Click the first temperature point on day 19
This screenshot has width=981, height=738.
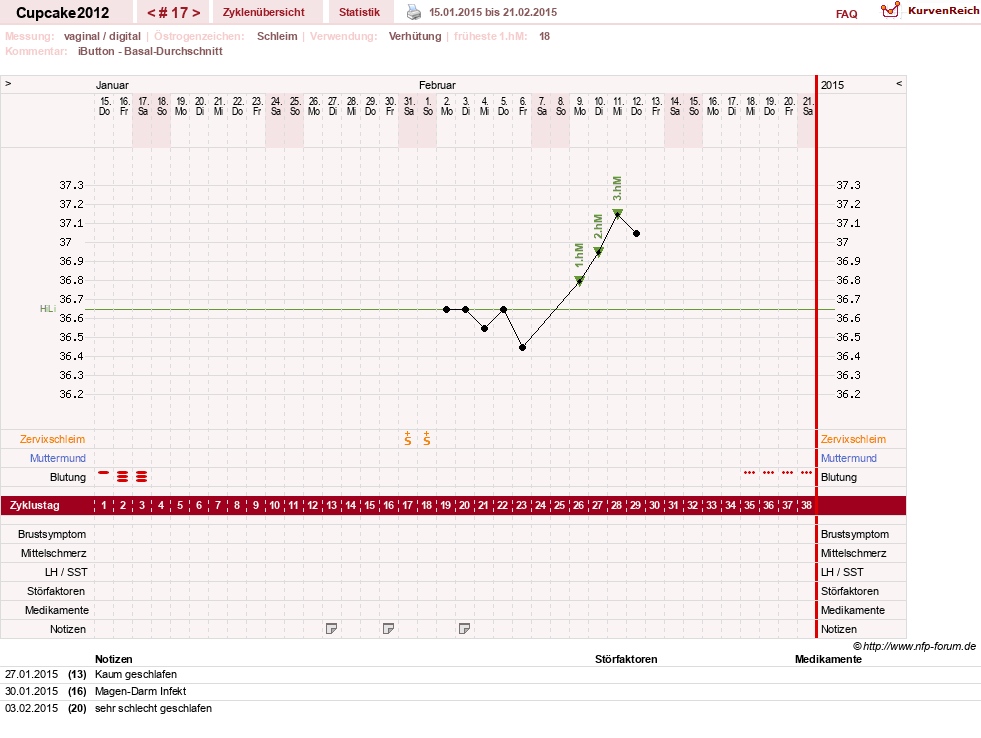click(x=447, y=310)
